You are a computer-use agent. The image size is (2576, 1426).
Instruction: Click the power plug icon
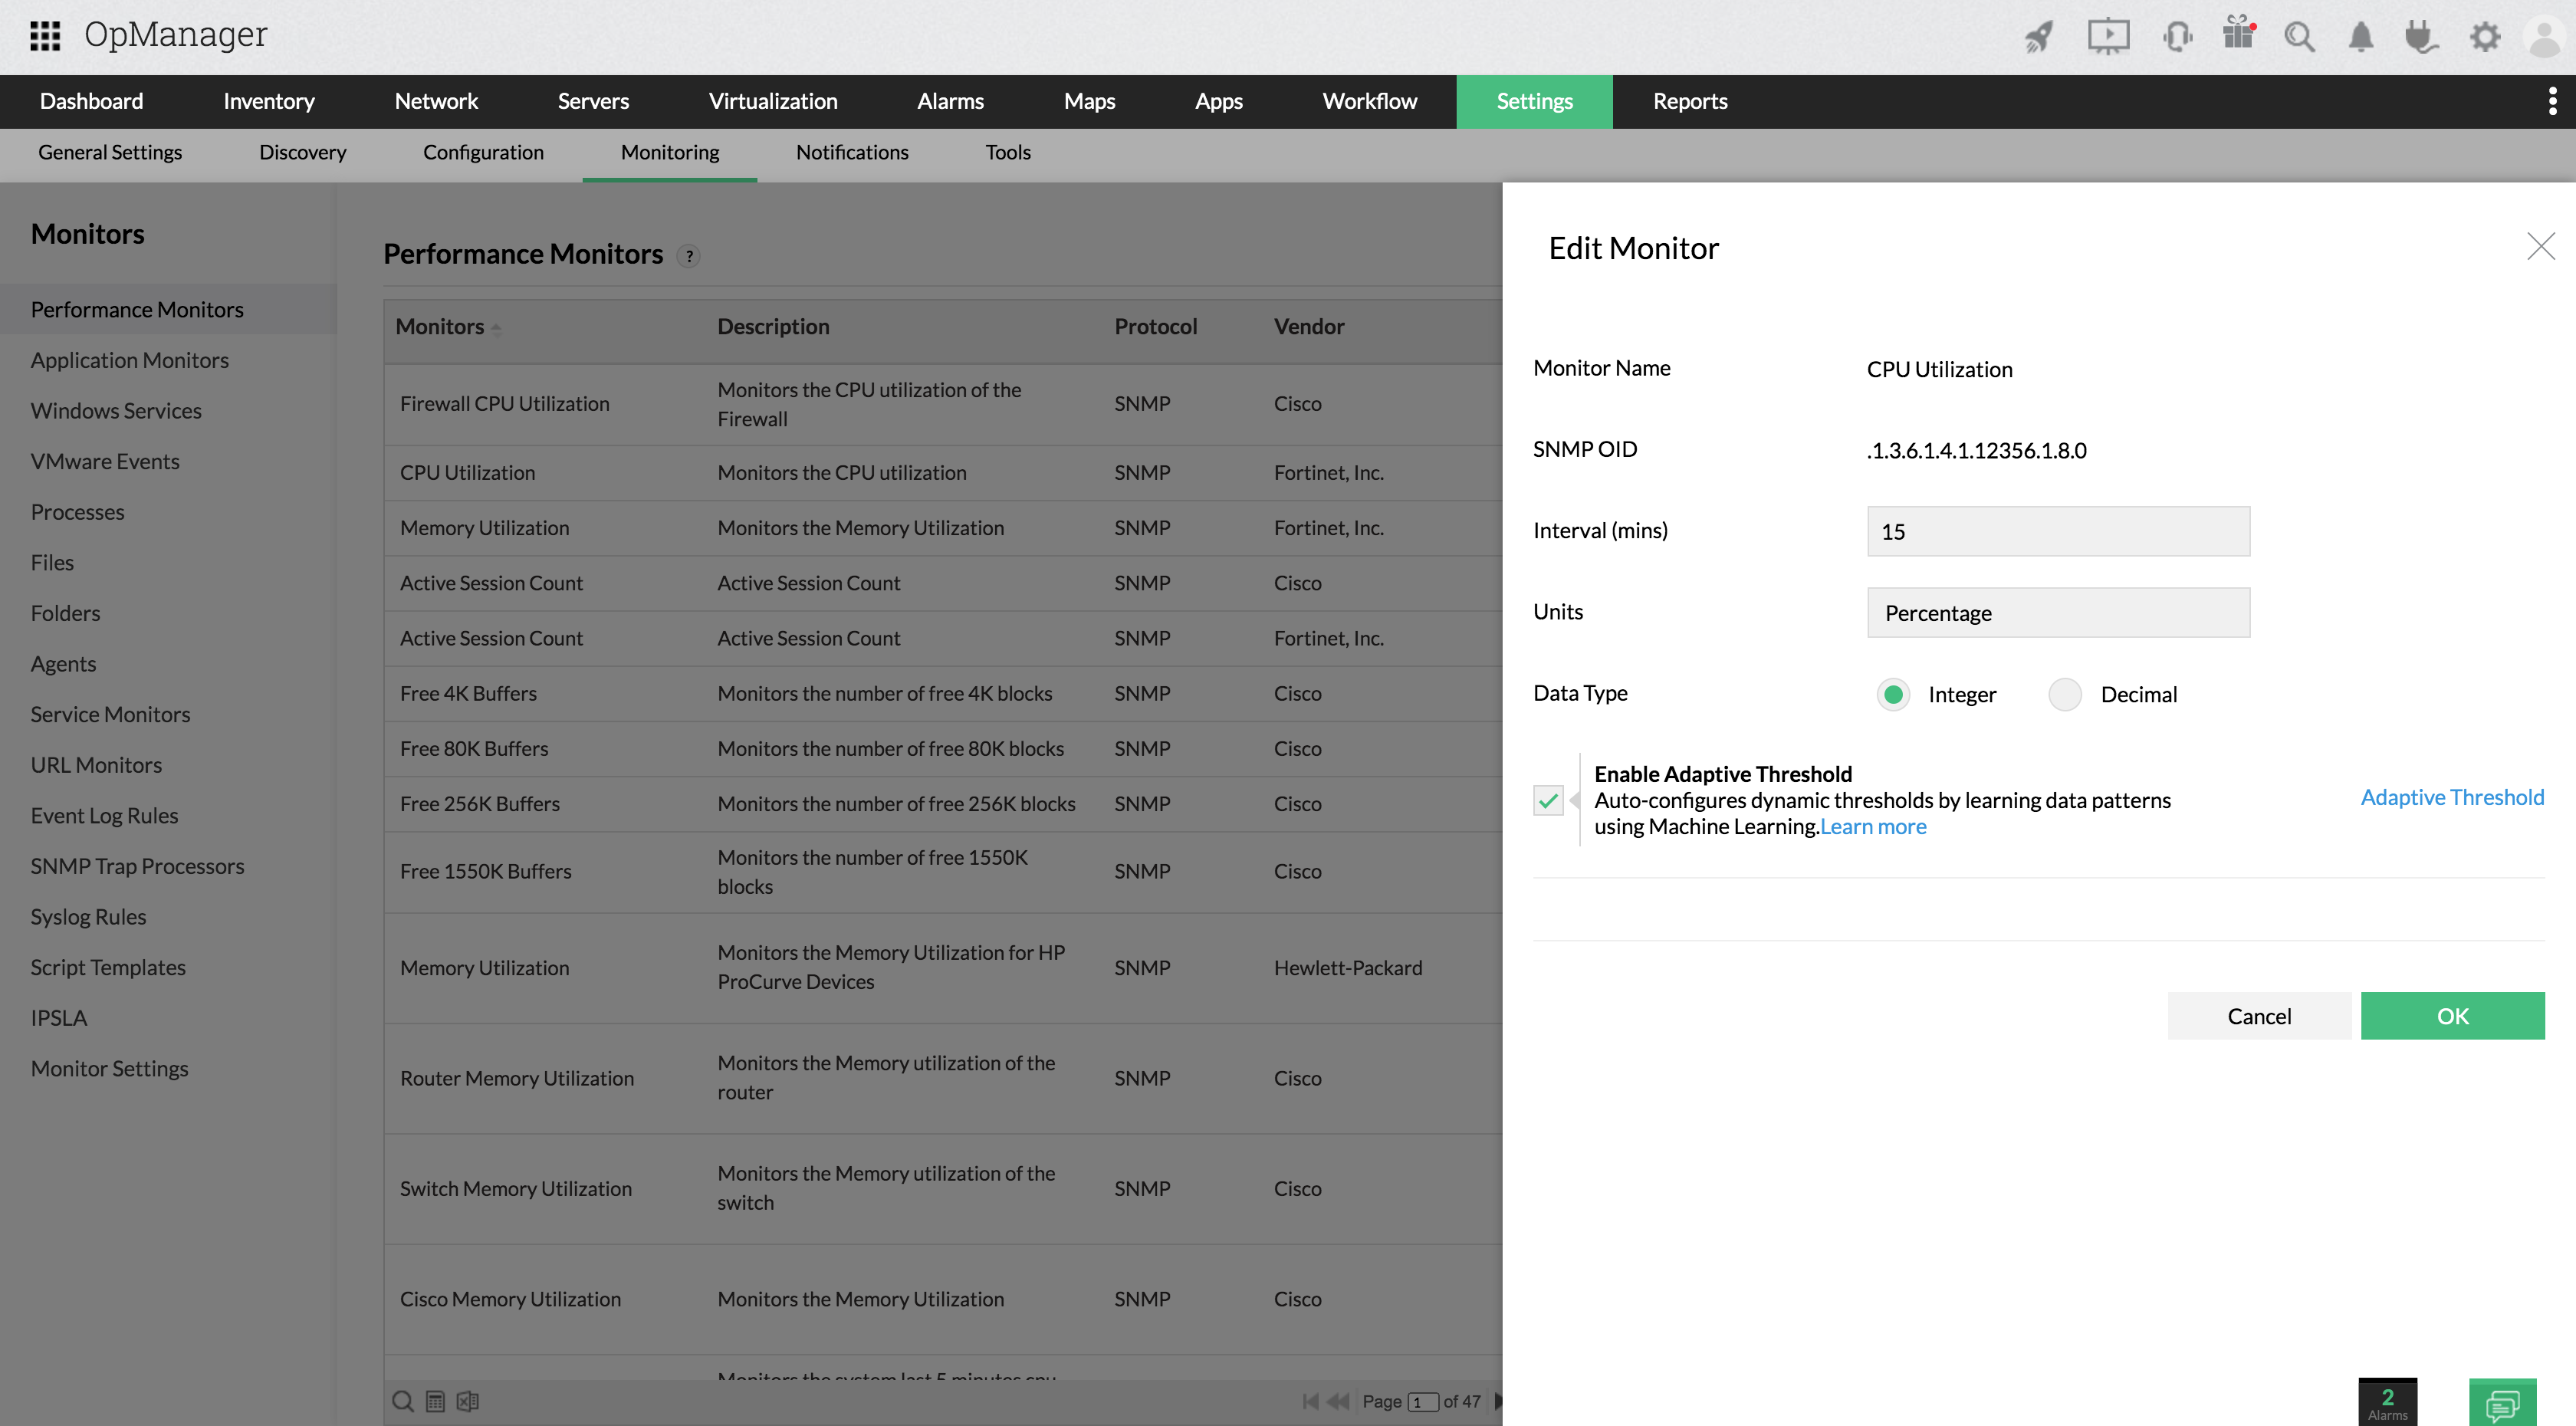[2421, 37]
